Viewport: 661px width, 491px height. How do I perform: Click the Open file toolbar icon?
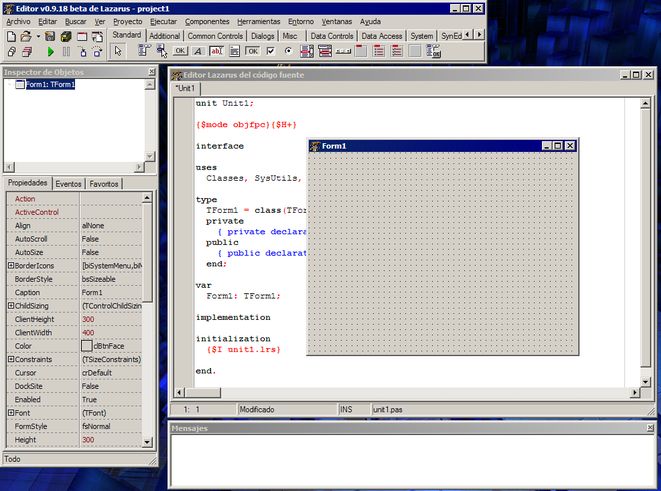(x=26, y=37)
